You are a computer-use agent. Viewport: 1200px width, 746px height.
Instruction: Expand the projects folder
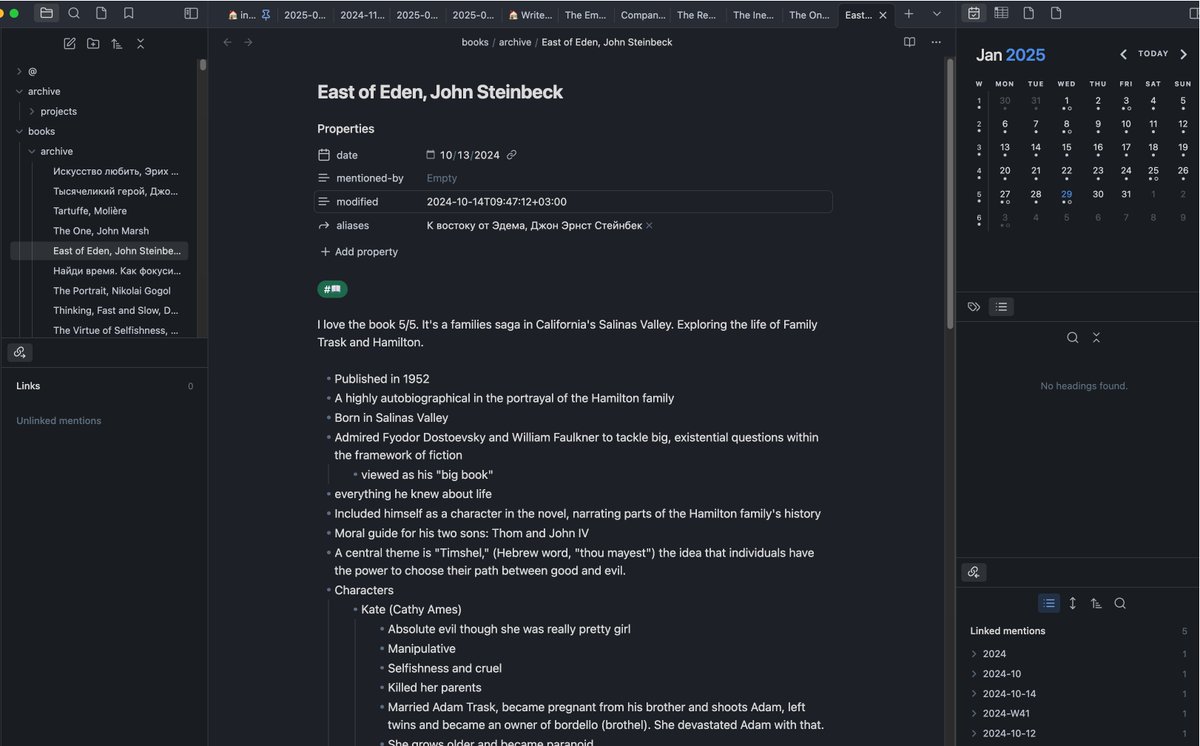[x=32, y=111]
